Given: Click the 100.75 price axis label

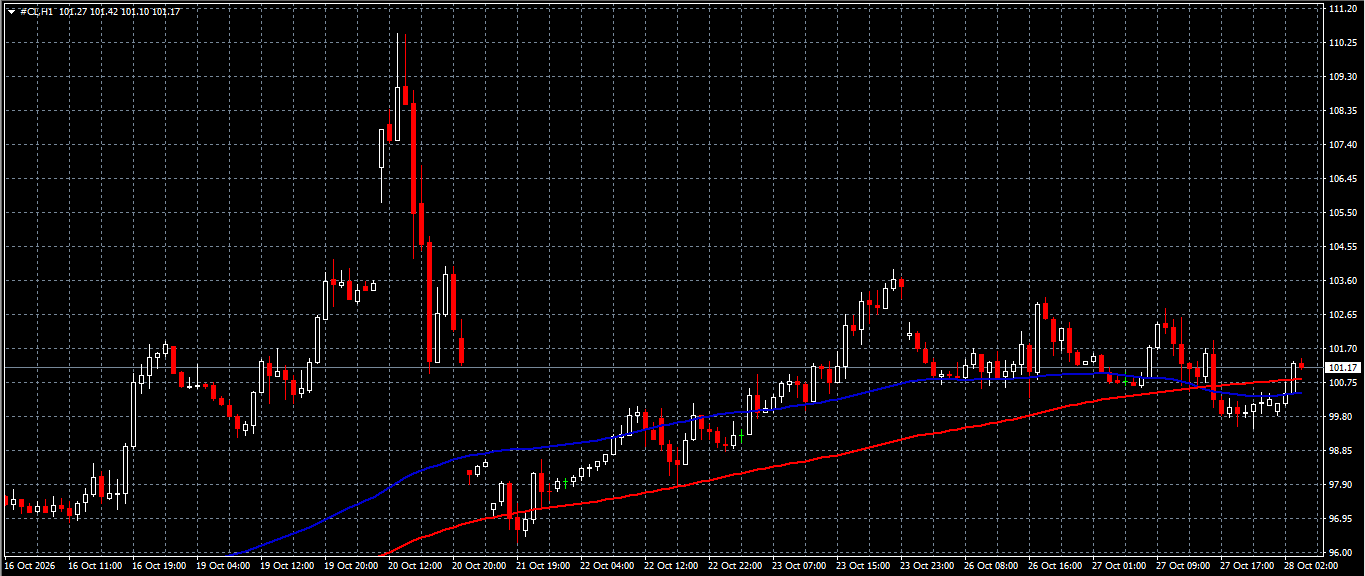Looking at the screenshot, I should point(1343,382).
